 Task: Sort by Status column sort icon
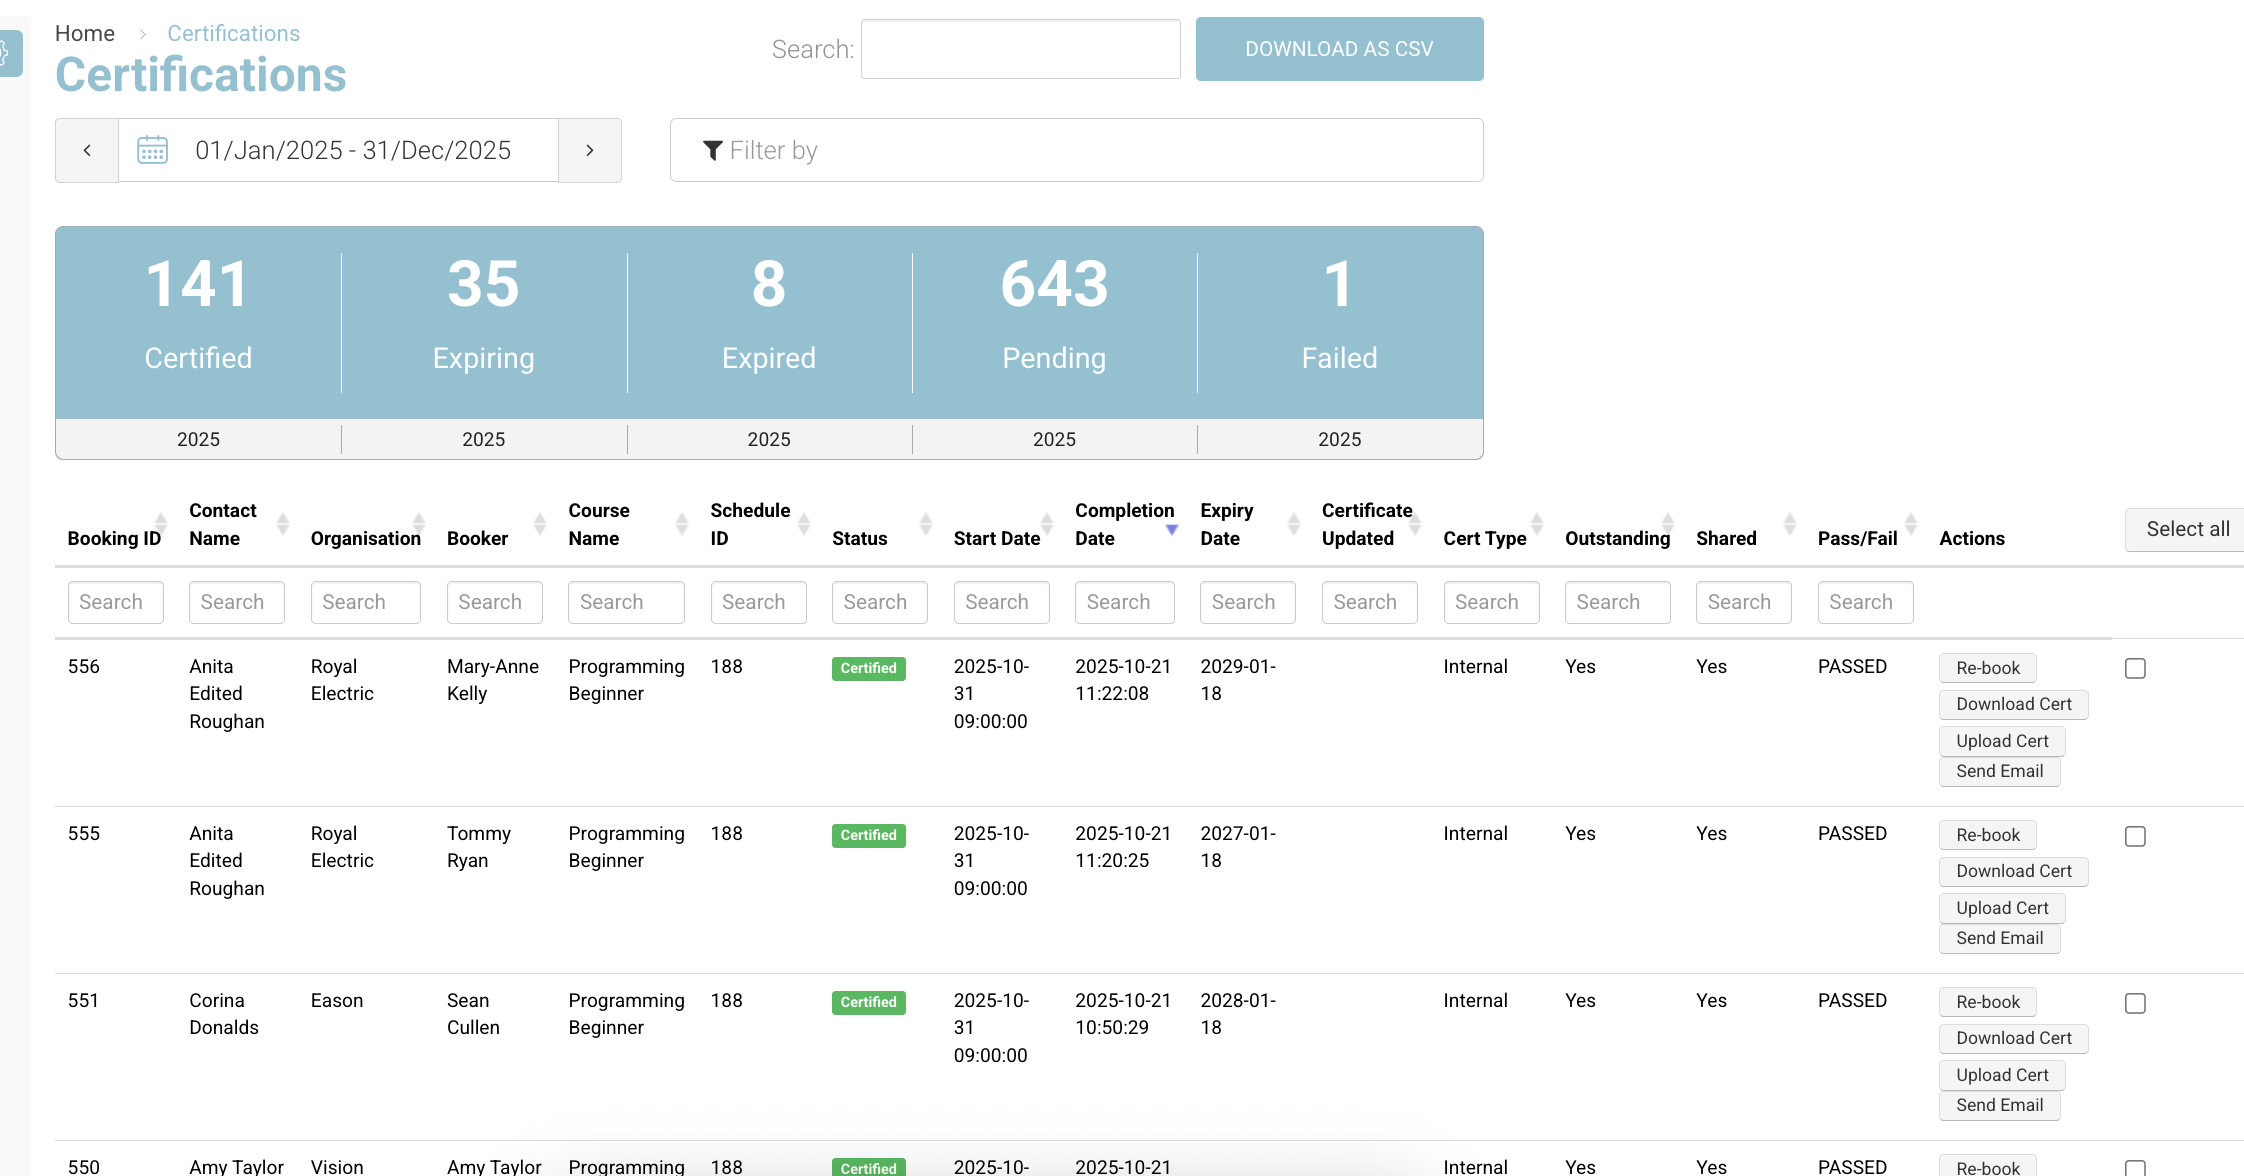pyautogui.click(x=925, y=523)
